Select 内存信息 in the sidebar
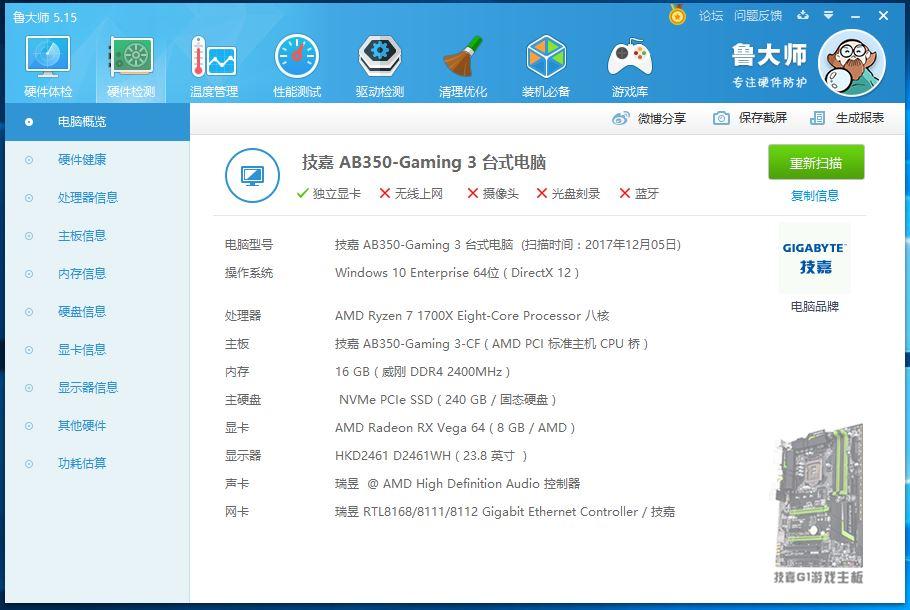 [x=97, y=274]
